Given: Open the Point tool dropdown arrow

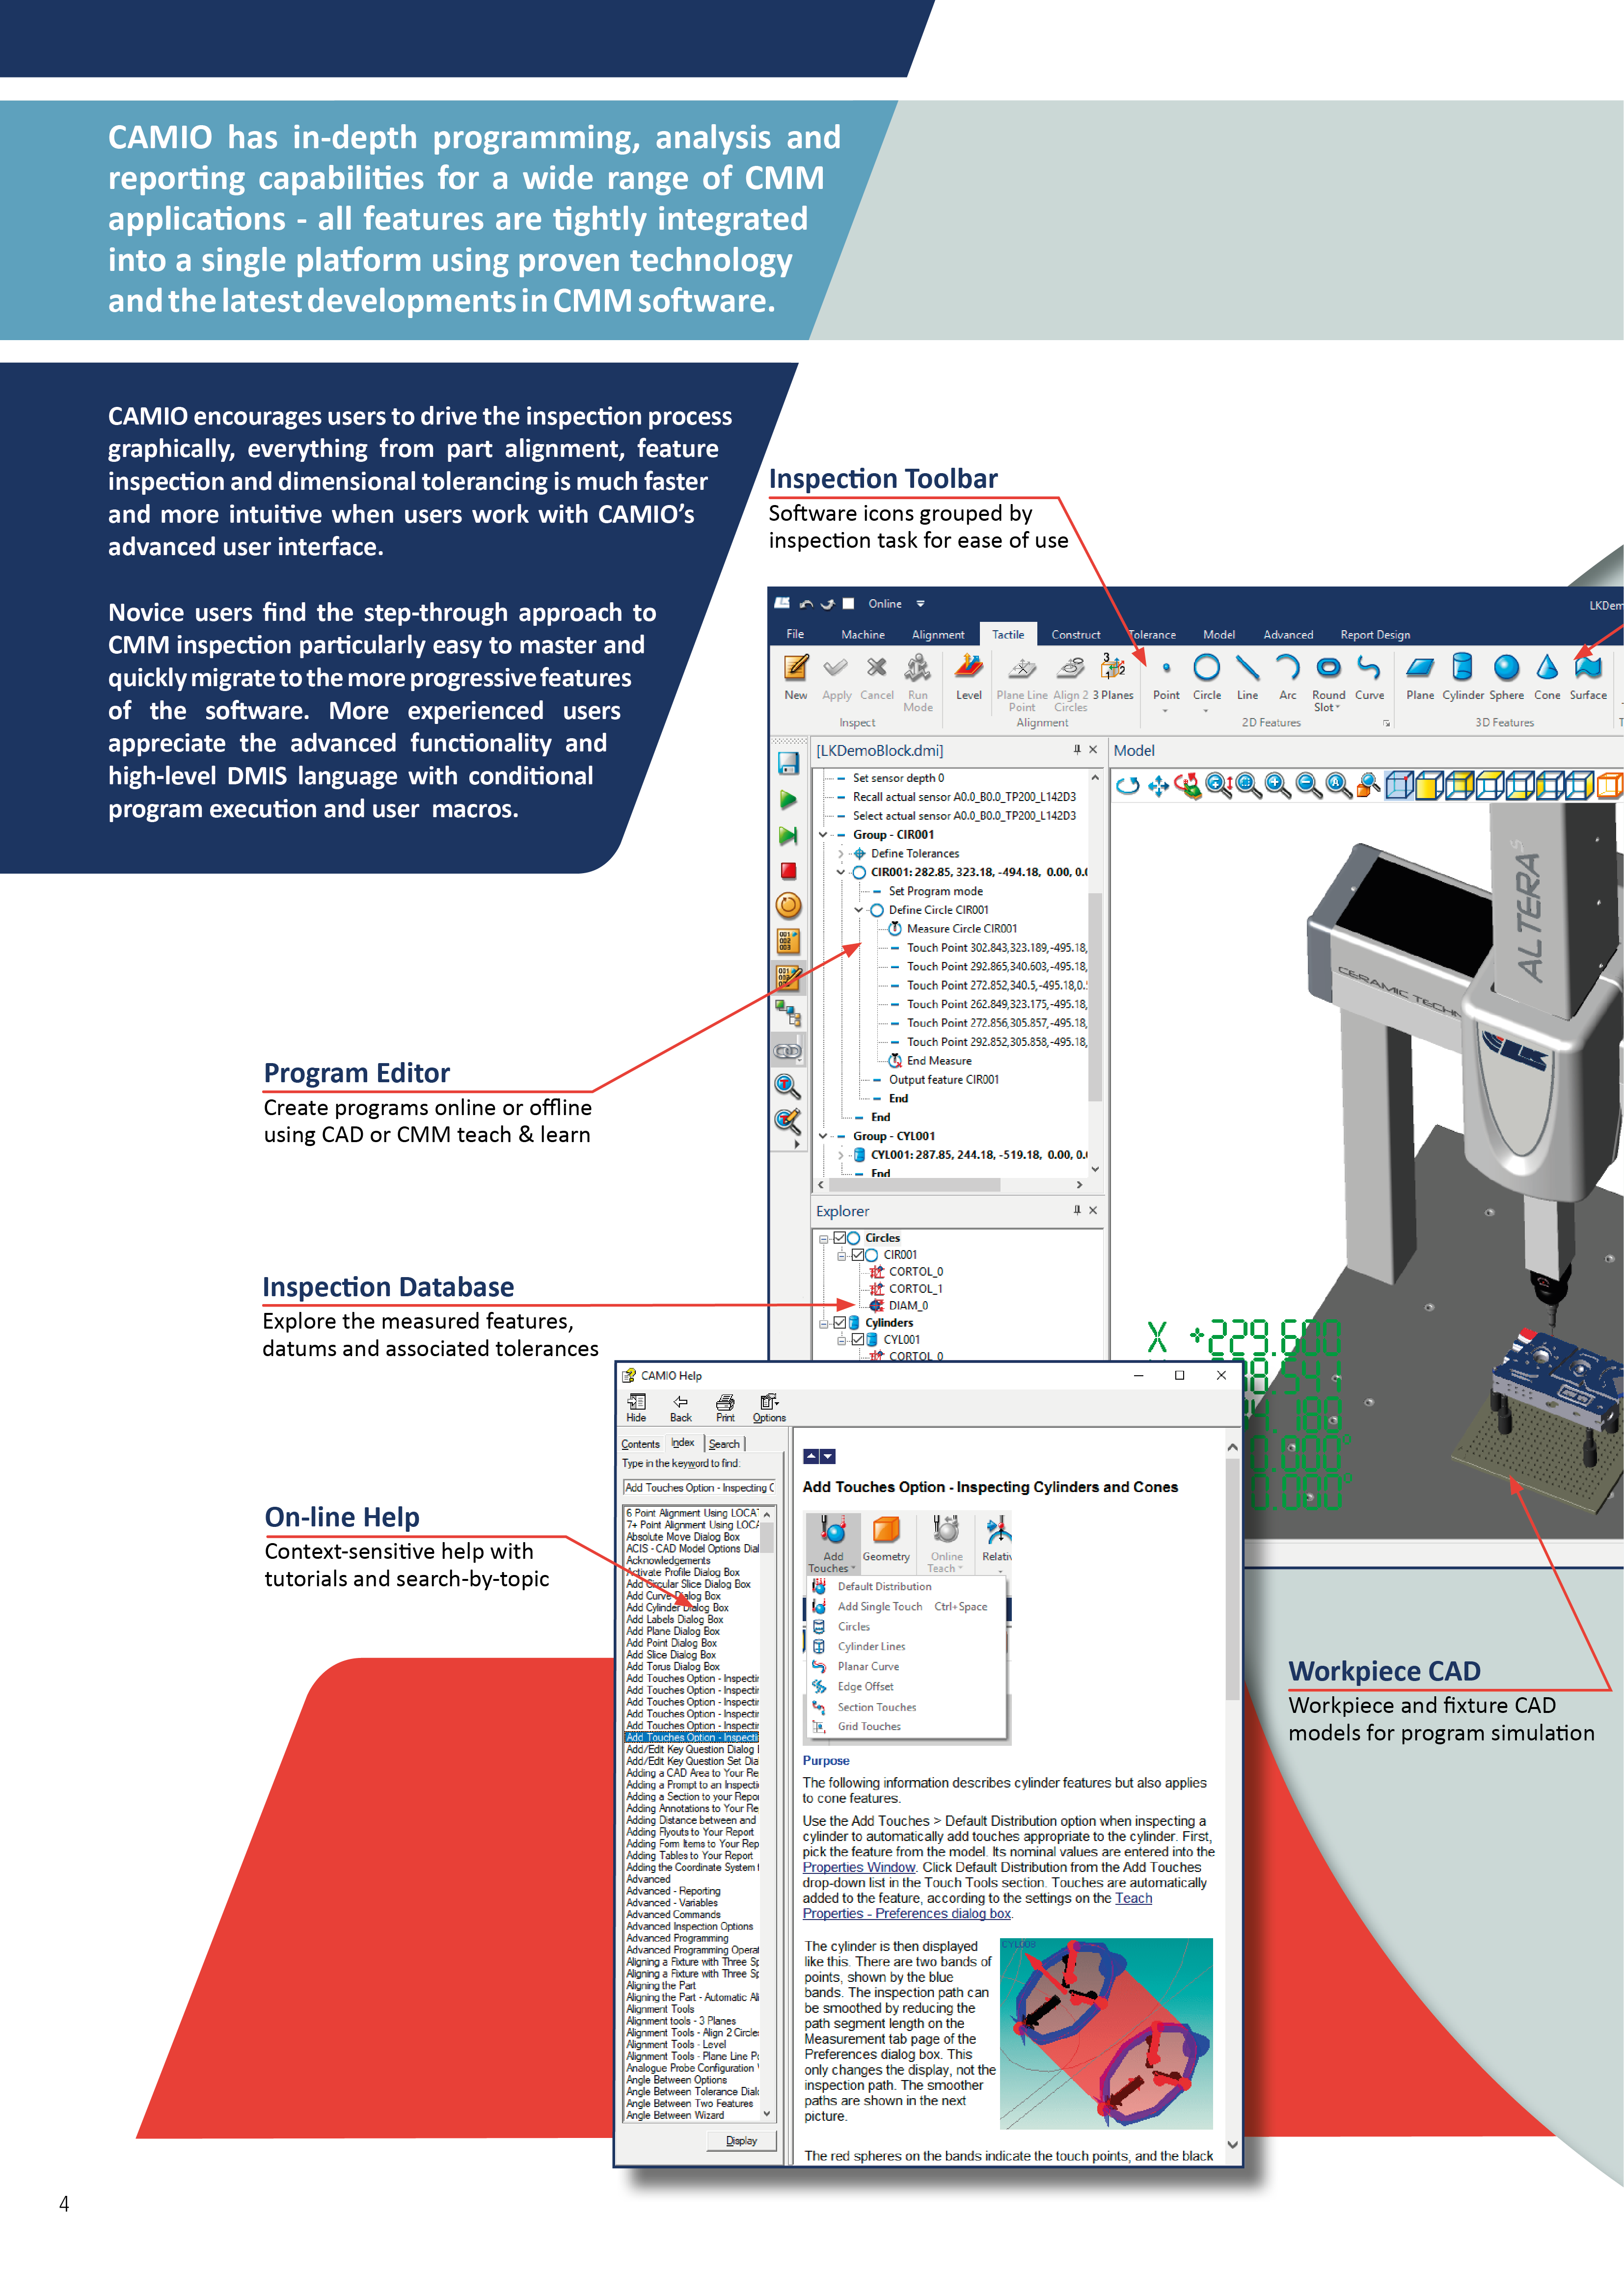Looking at the screenshot, I should 1166,711.
